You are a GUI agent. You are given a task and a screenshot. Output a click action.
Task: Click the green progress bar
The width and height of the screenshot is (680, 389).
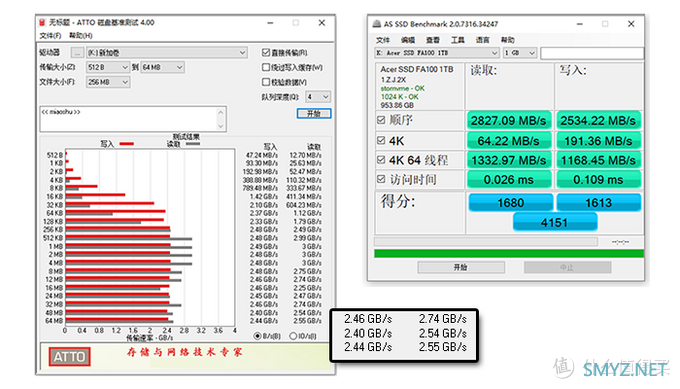tap(509, 253)
